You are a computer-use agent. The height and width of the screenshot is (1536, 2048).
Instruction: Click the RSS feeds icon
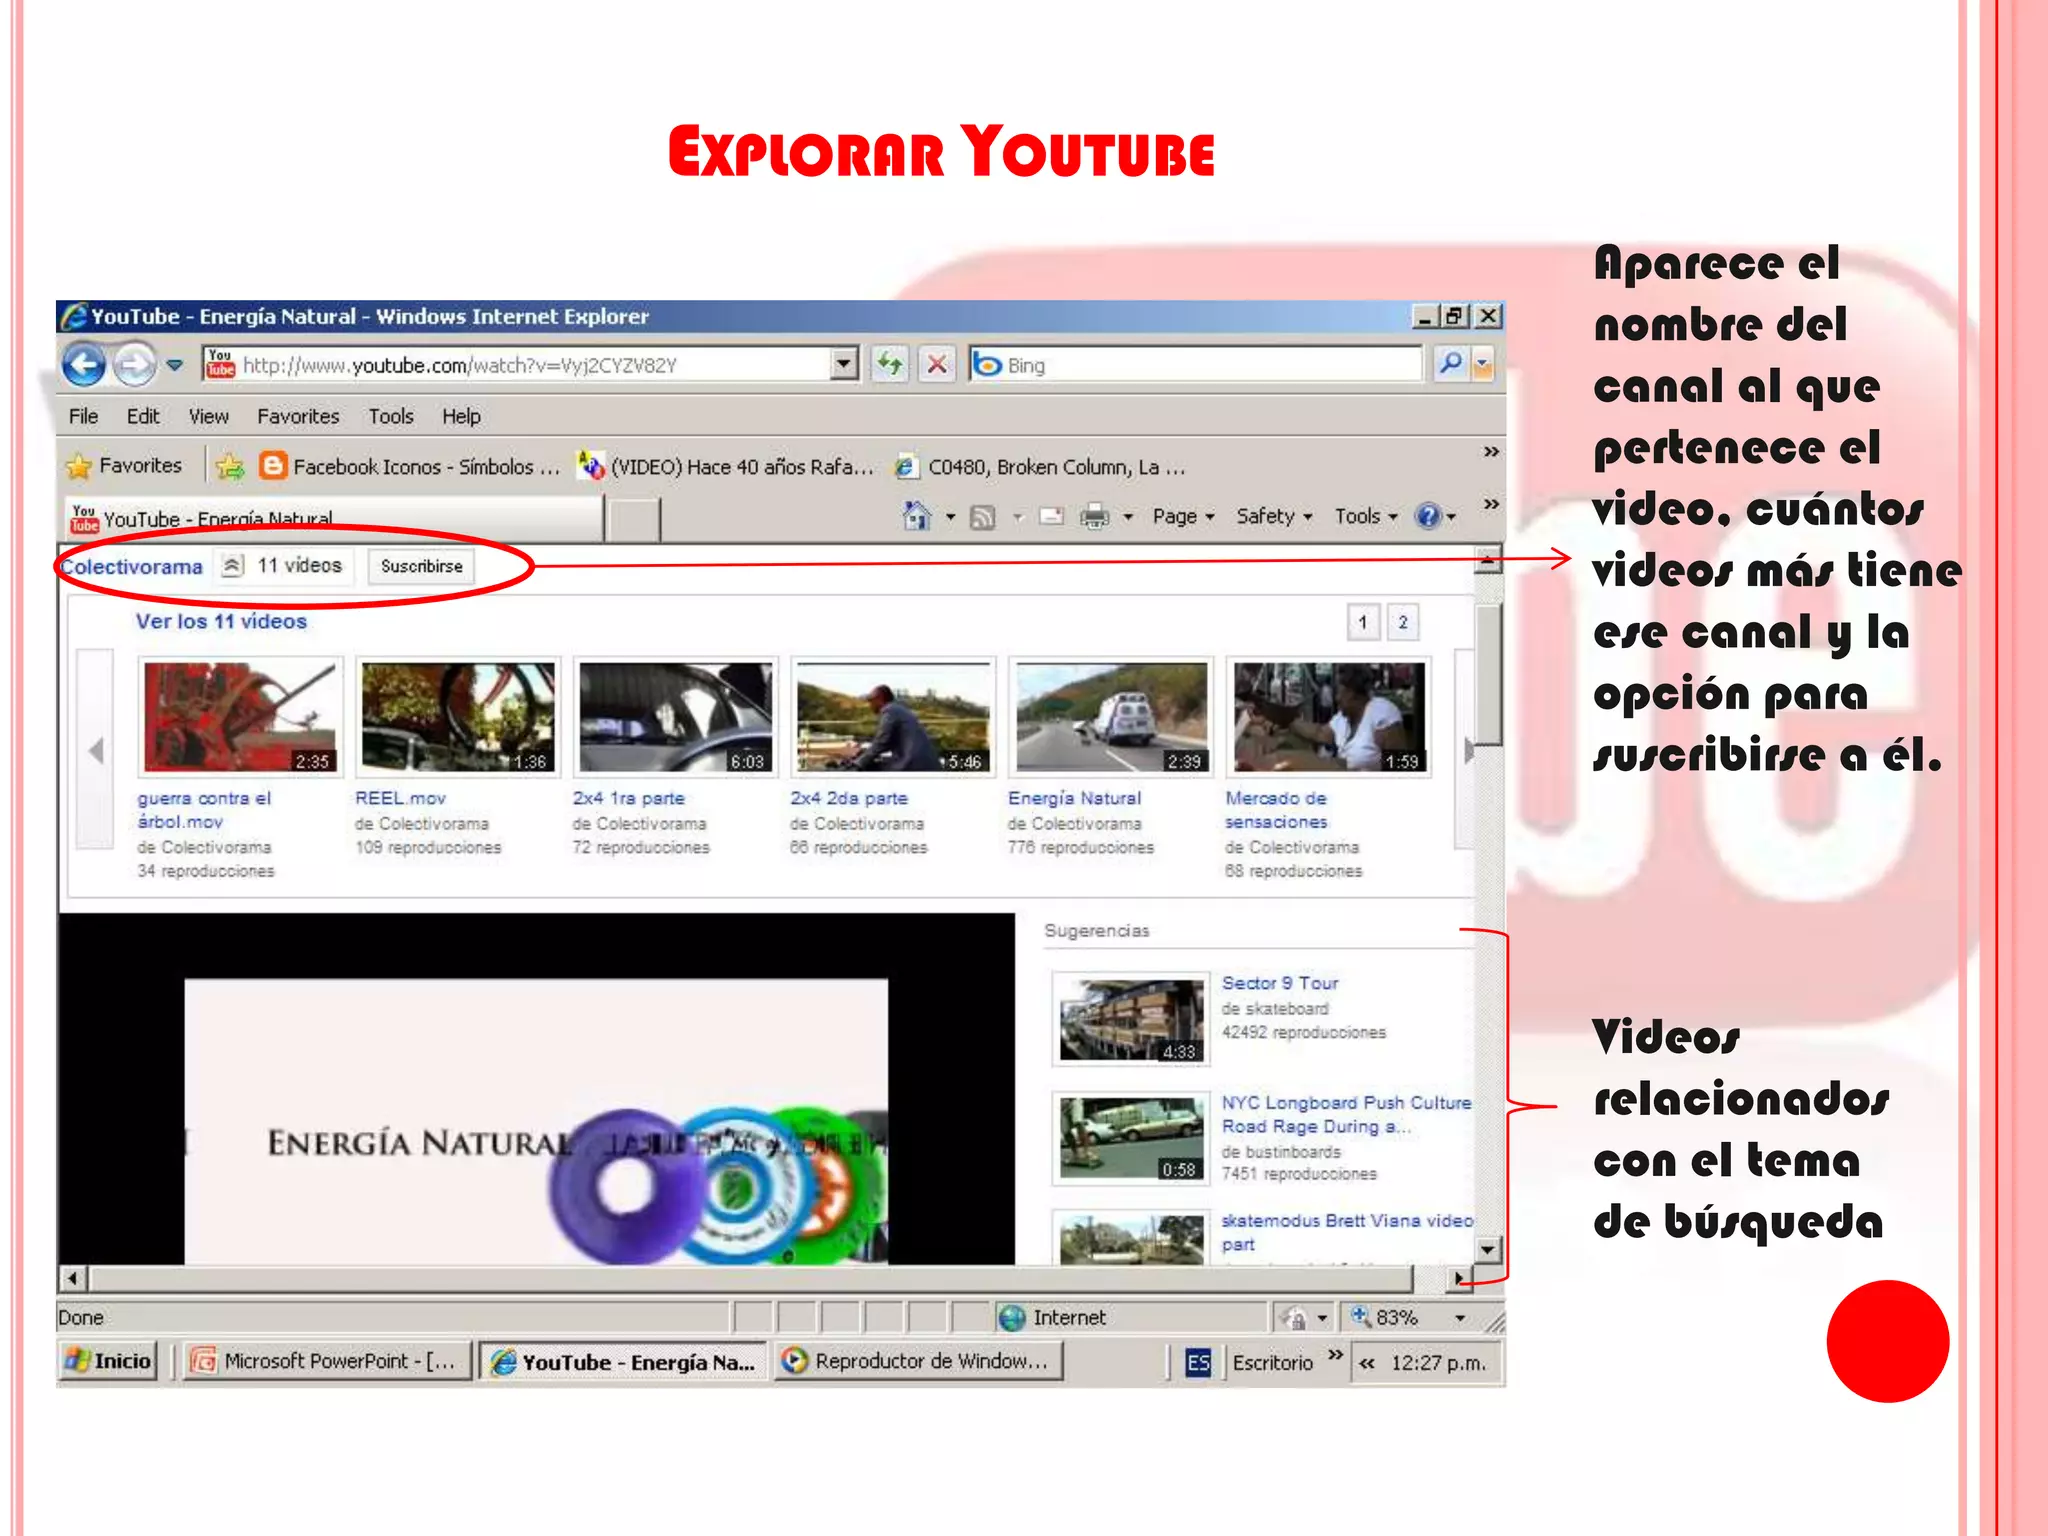click(x=983, y=516)
